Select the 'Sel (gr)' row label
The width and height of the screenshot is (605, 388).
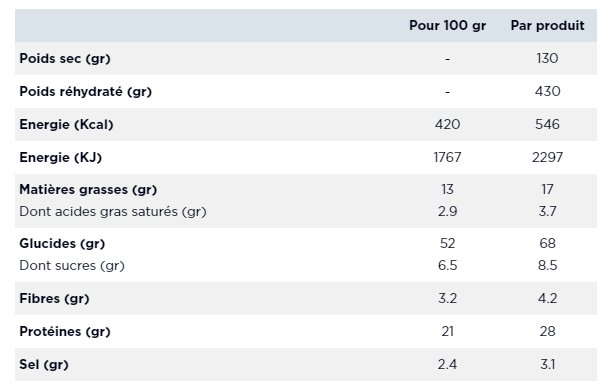[44, 364]
